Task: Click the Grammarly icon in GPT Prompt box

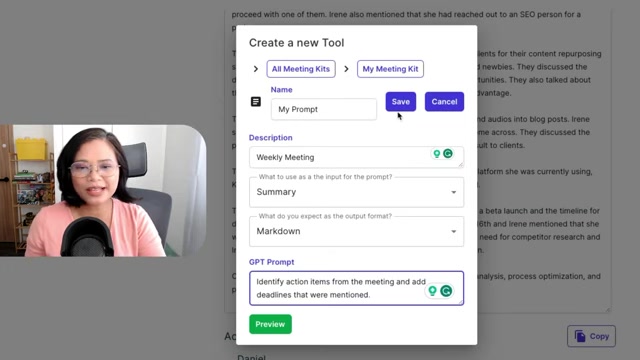Action: pos(446,291)
